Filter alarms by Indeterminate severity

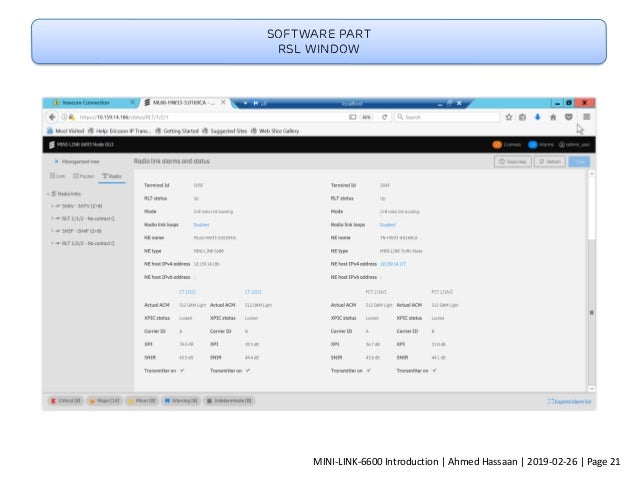point(229,401)
